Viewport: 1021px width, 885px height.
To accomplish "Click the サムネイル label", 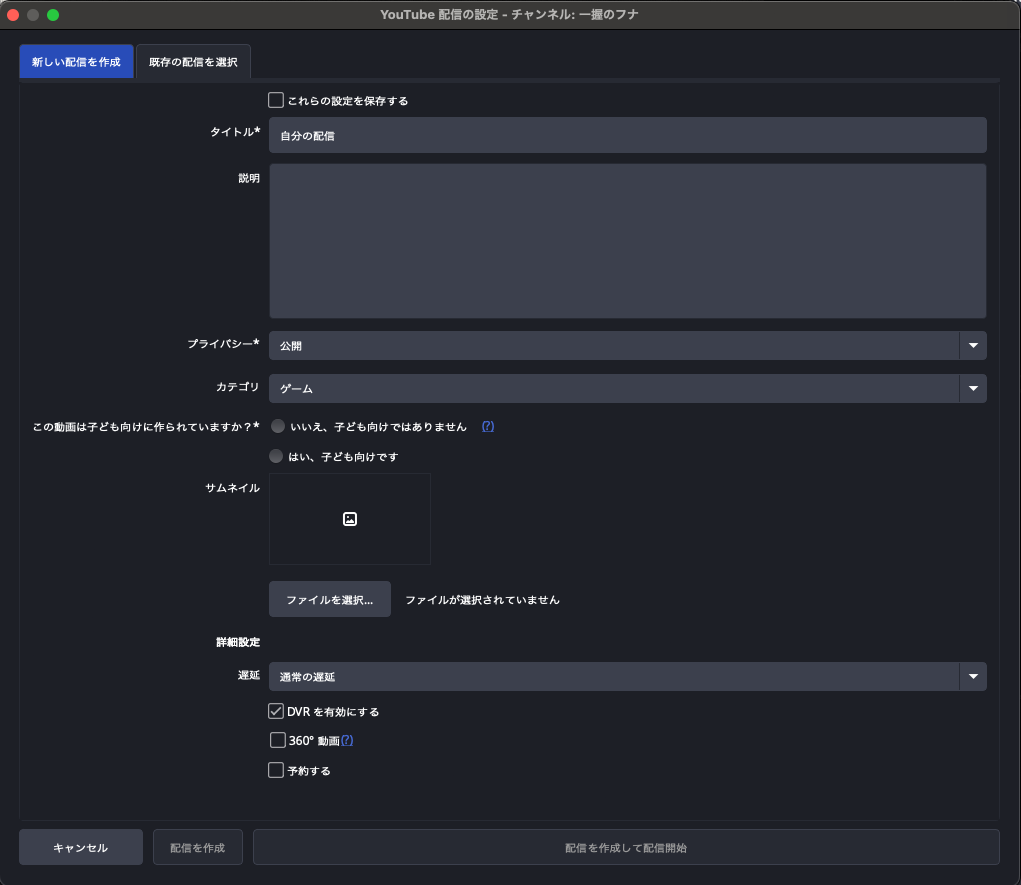I will (x=232, y=488).
